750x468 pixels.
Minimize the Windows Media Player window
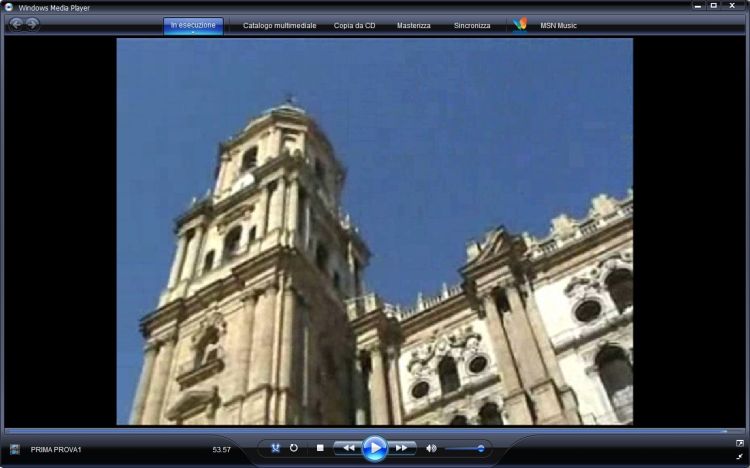698,6
